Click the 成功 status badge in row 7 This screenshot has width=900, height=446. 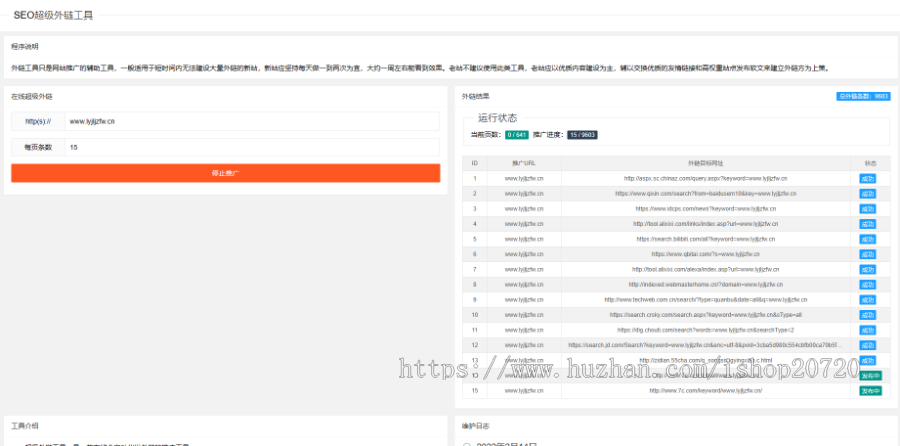click(x=867, y=270)
